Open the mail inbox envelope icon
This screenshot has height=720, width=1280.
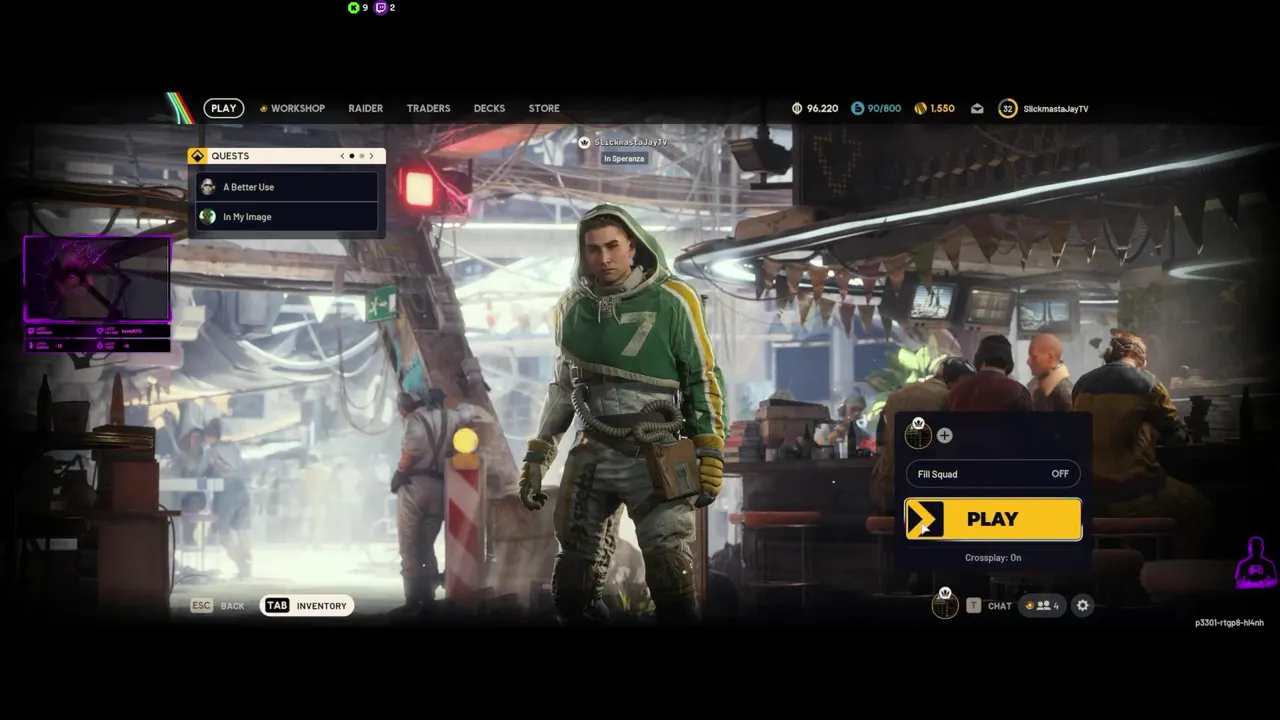(x=977, y=108)
